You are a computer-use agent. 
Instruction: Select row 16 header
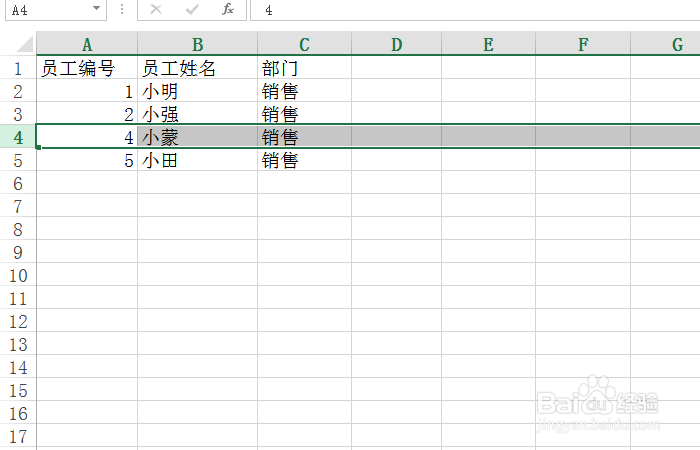click(x=18, y=413)
